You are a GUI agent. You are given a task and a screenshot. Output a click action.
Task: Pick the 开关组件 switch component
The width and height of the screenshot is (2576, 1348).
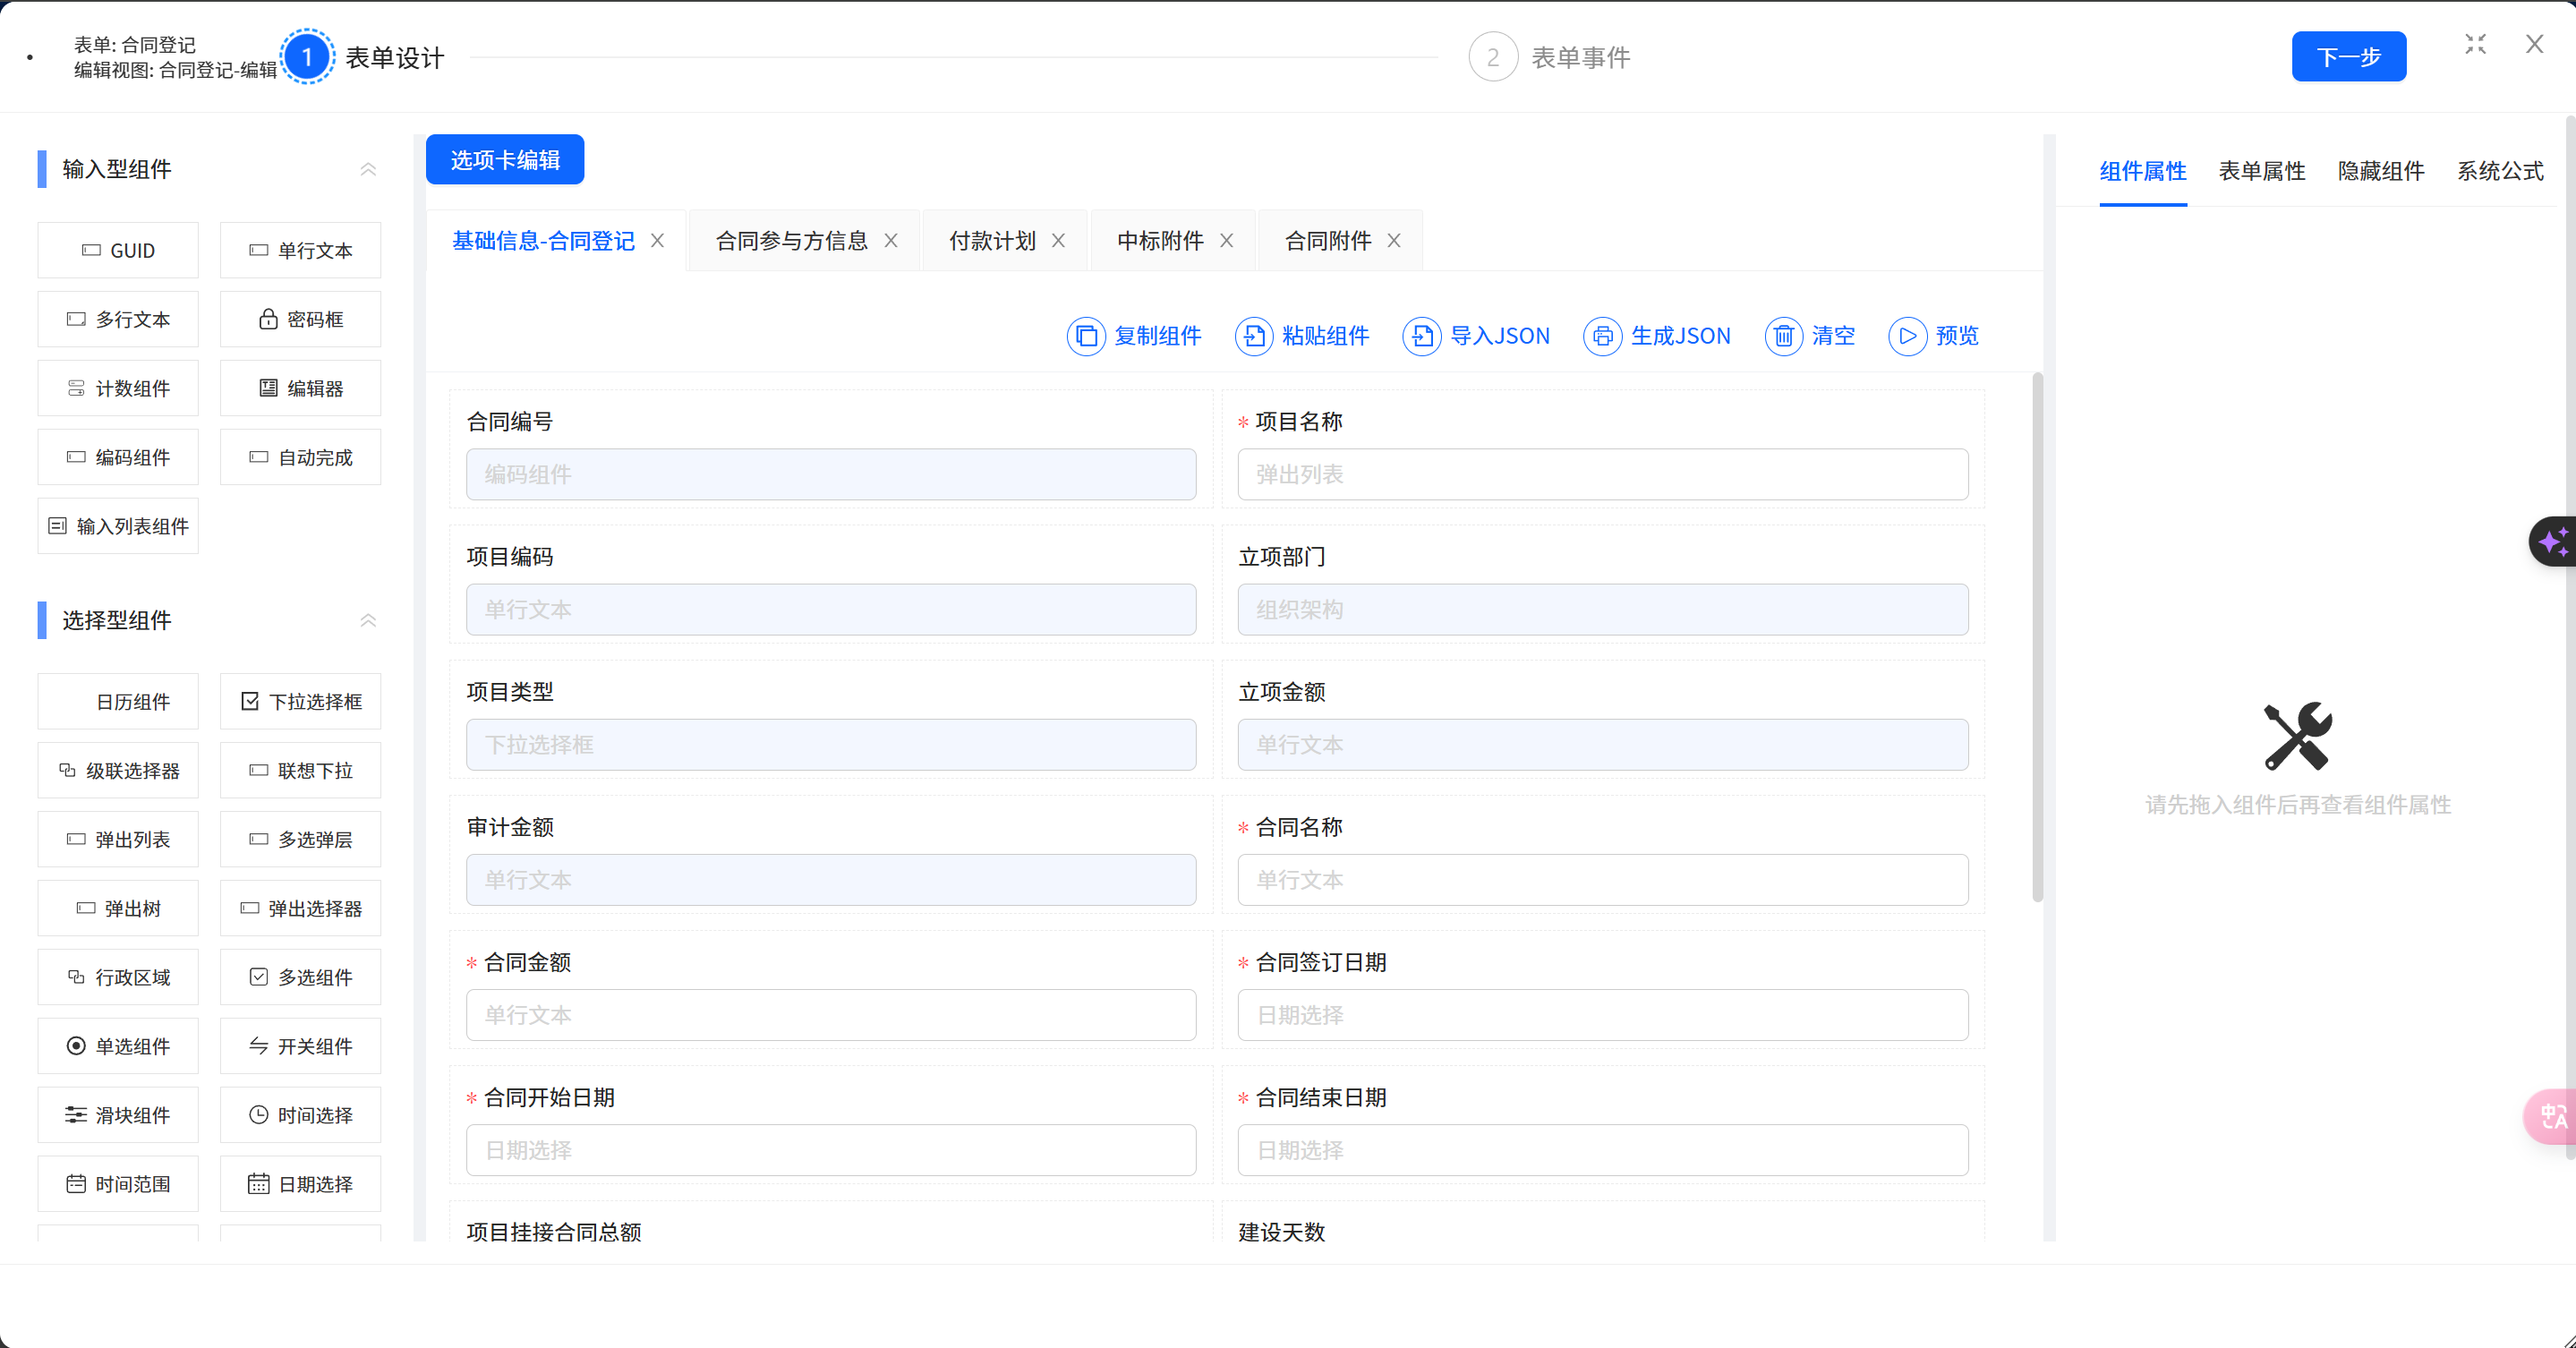[x=300, y=1046]
